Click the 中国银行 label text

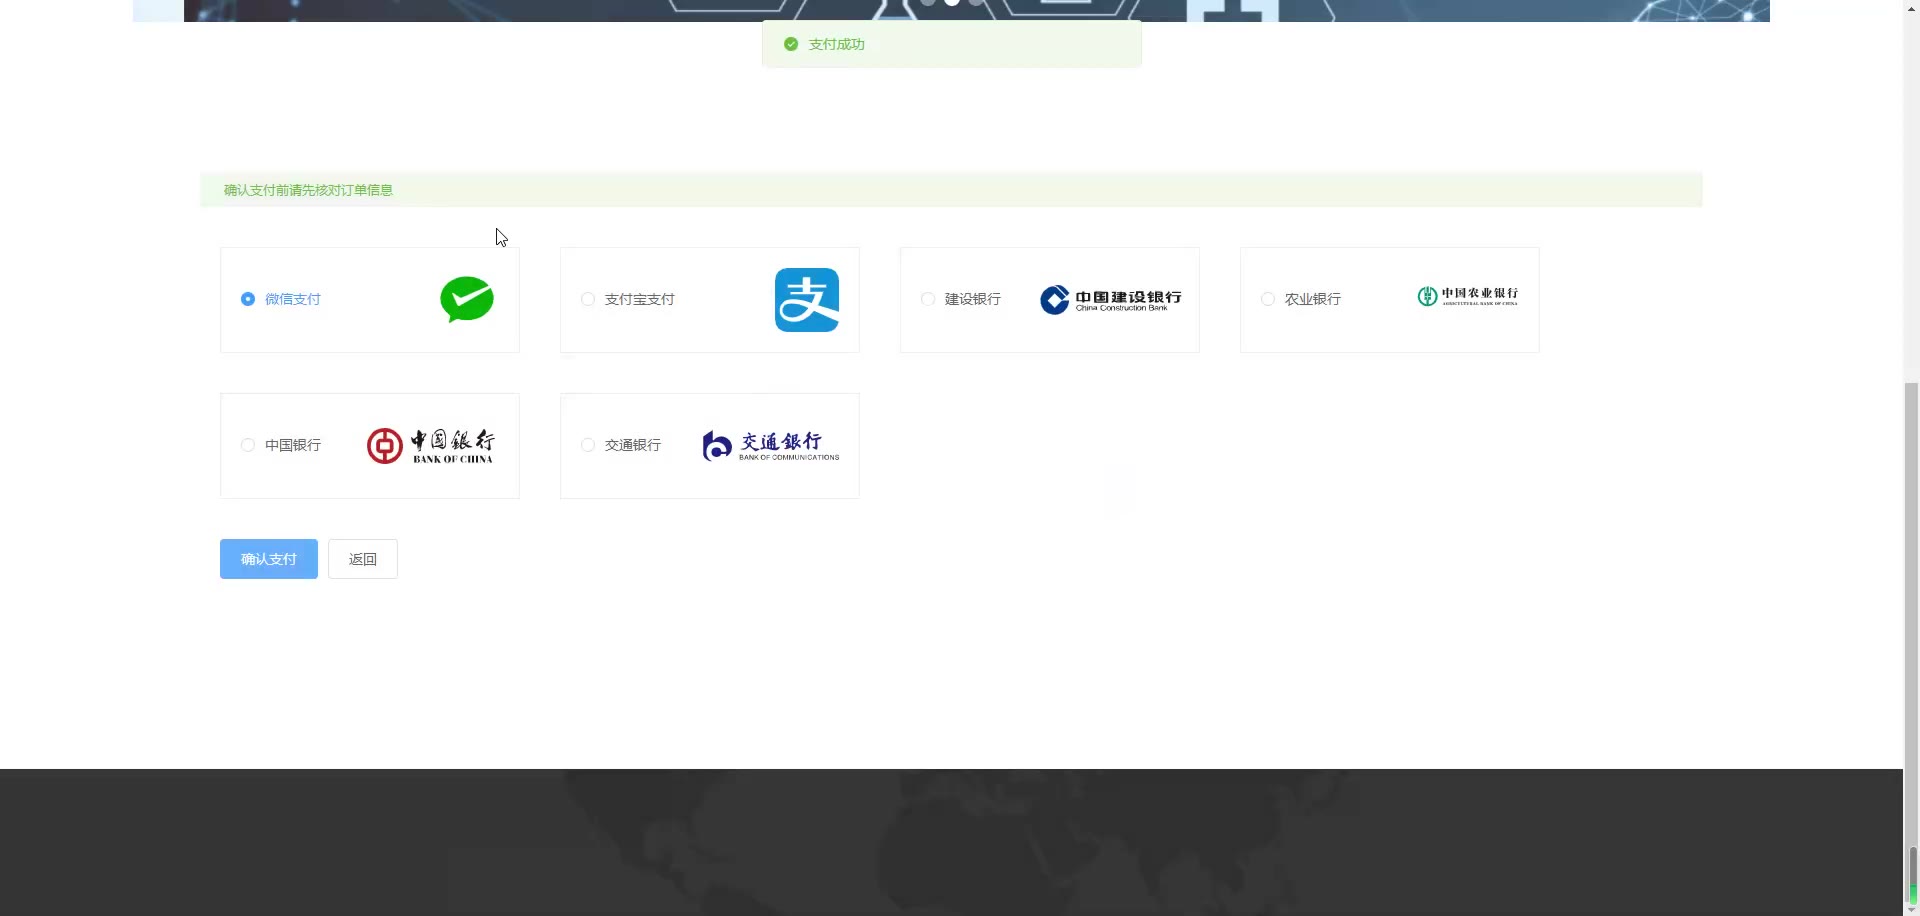(x=293, y=445)
